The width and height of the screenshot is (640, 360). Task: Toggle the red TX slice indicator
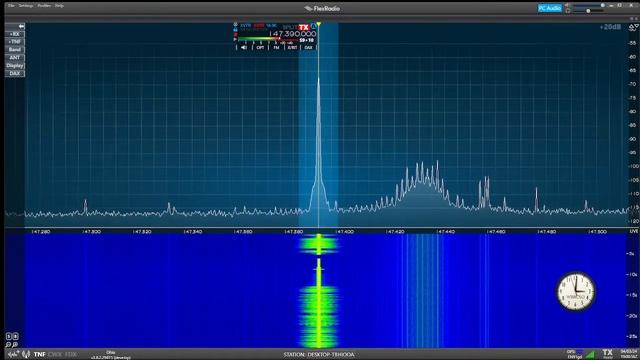304,27
